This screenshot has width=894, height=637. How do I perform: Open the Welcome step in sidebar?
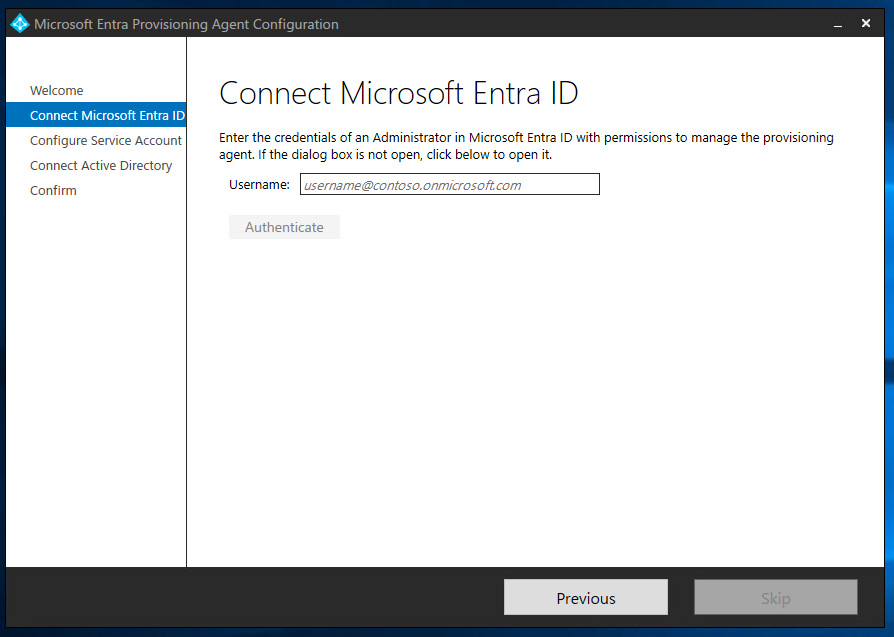[56, 90]
